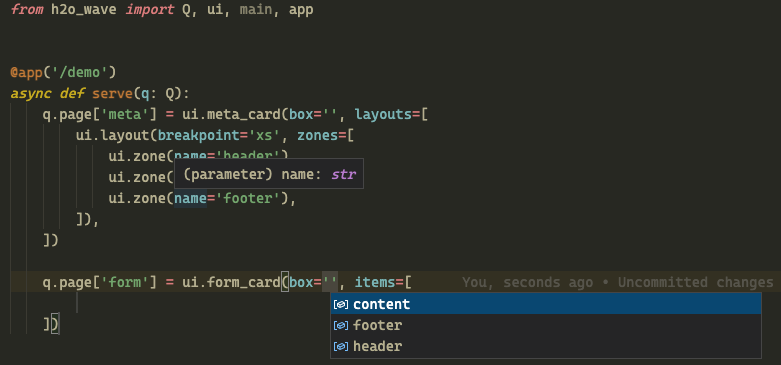Place cursor inside empty box string of form_card
781x365 pixels.
pyautogui.click(x=330, y=282)
